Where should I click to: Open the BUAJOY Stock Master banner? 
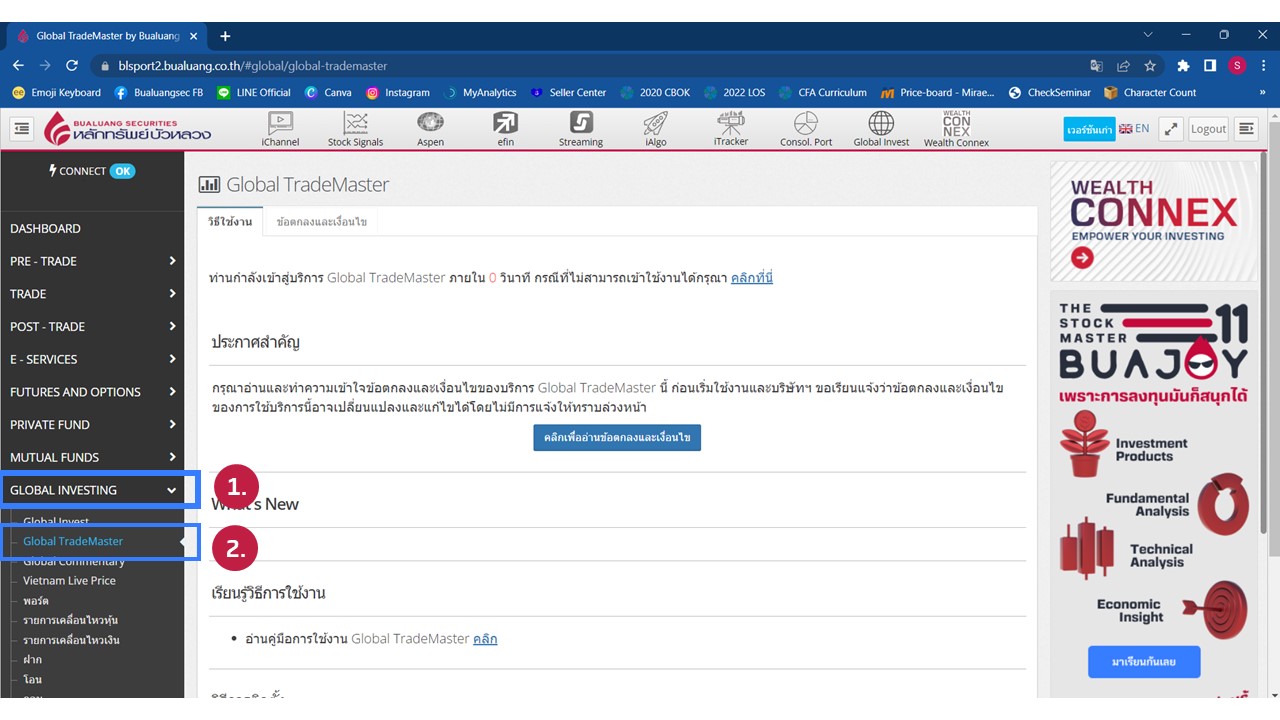click(x=1154, y=495)
